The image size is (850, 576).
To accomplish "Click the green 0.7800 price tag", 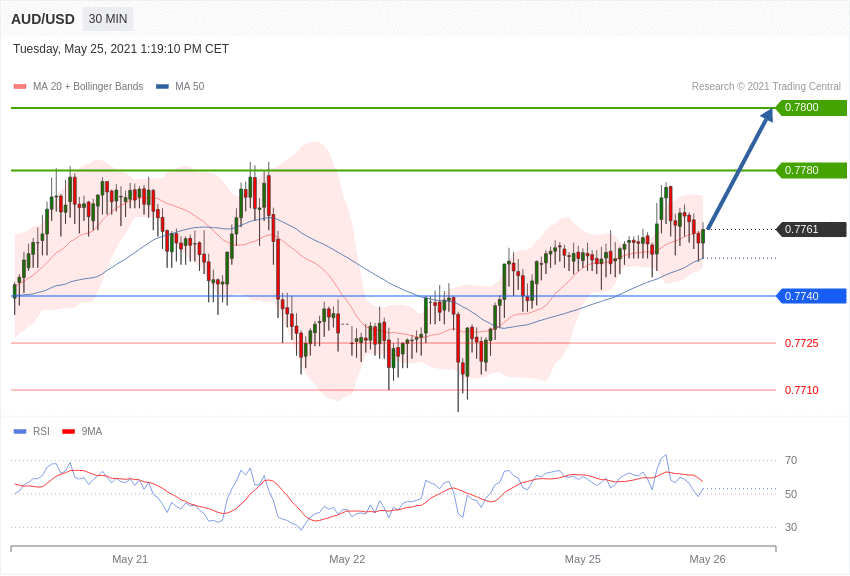I will tap(812, 107).
